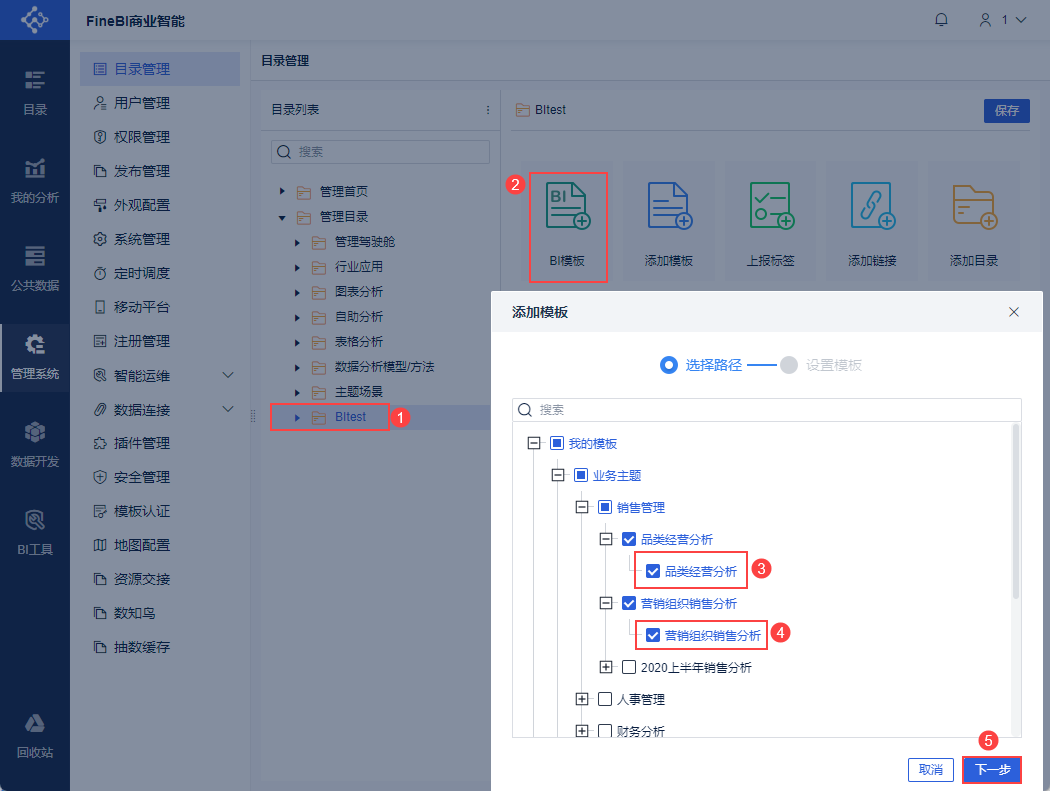This screenshot has height=791, width=1050.
Task: Click the template search field in dialog
Action: [x=767, y=410]
